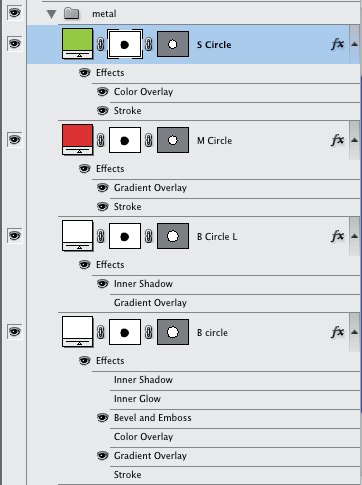Click Stroke effect under B circle layer
The height and width of the screenshot is (485, 362).
pos(127,475)
